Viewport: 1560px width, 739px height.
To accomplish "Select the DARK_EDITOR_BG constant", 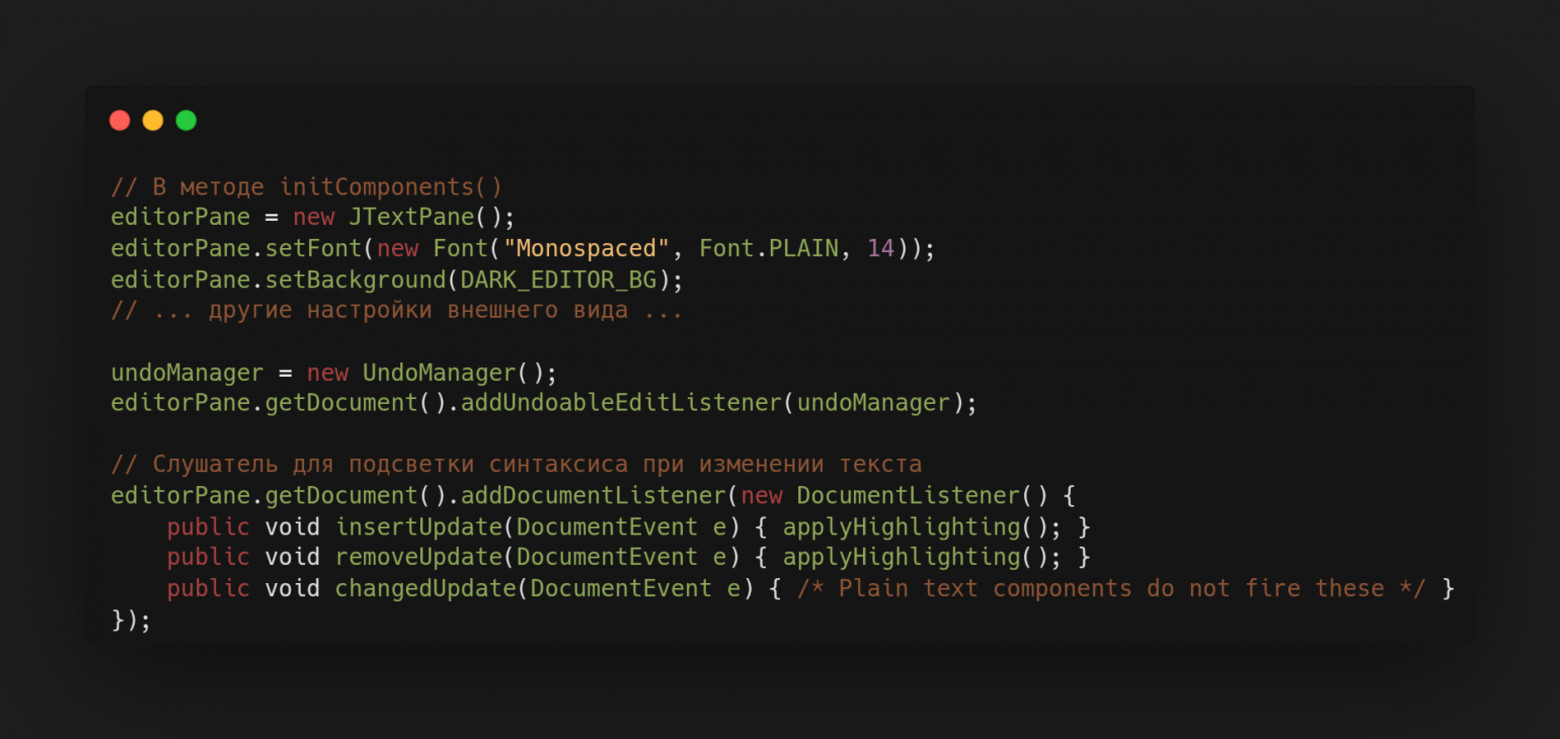I will [x=558, y=279].
